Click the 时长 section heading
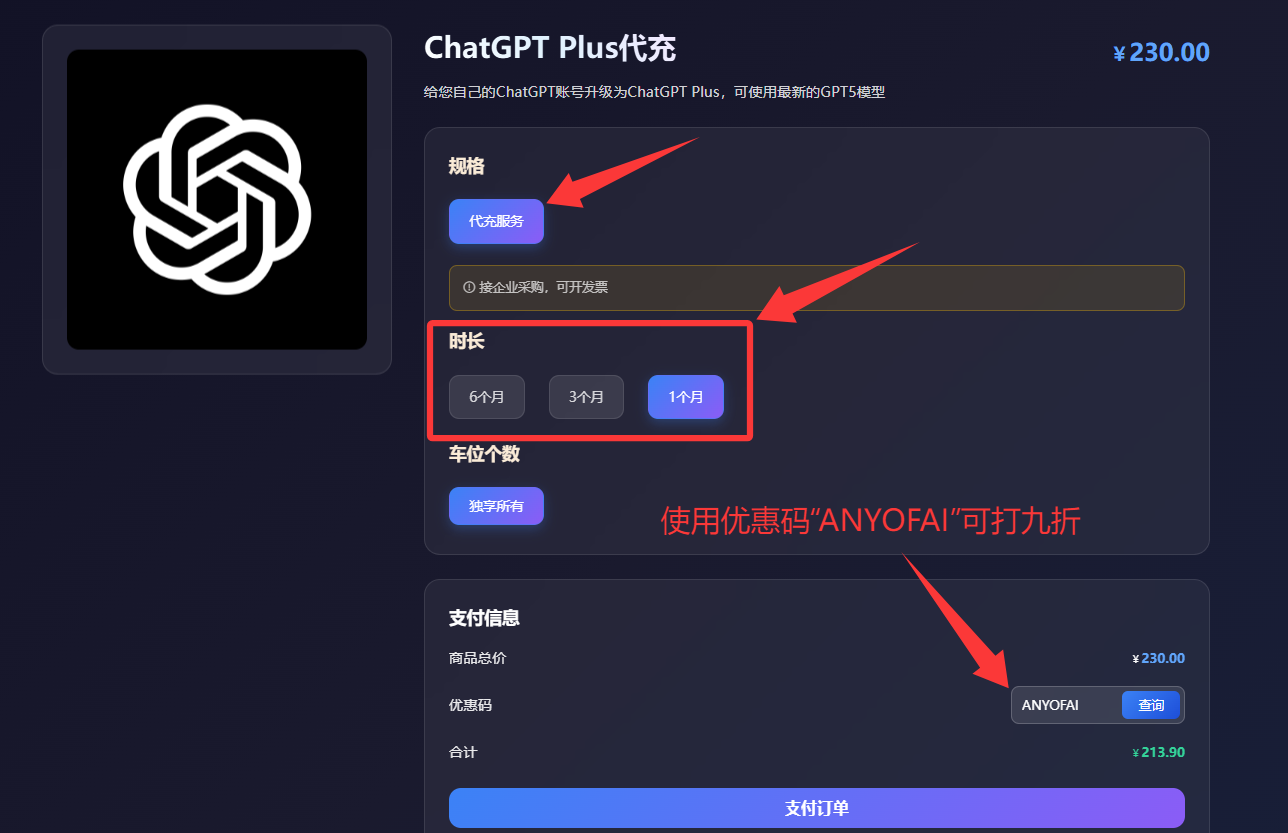Screen dimensions: 1288x833 (466, 341)
